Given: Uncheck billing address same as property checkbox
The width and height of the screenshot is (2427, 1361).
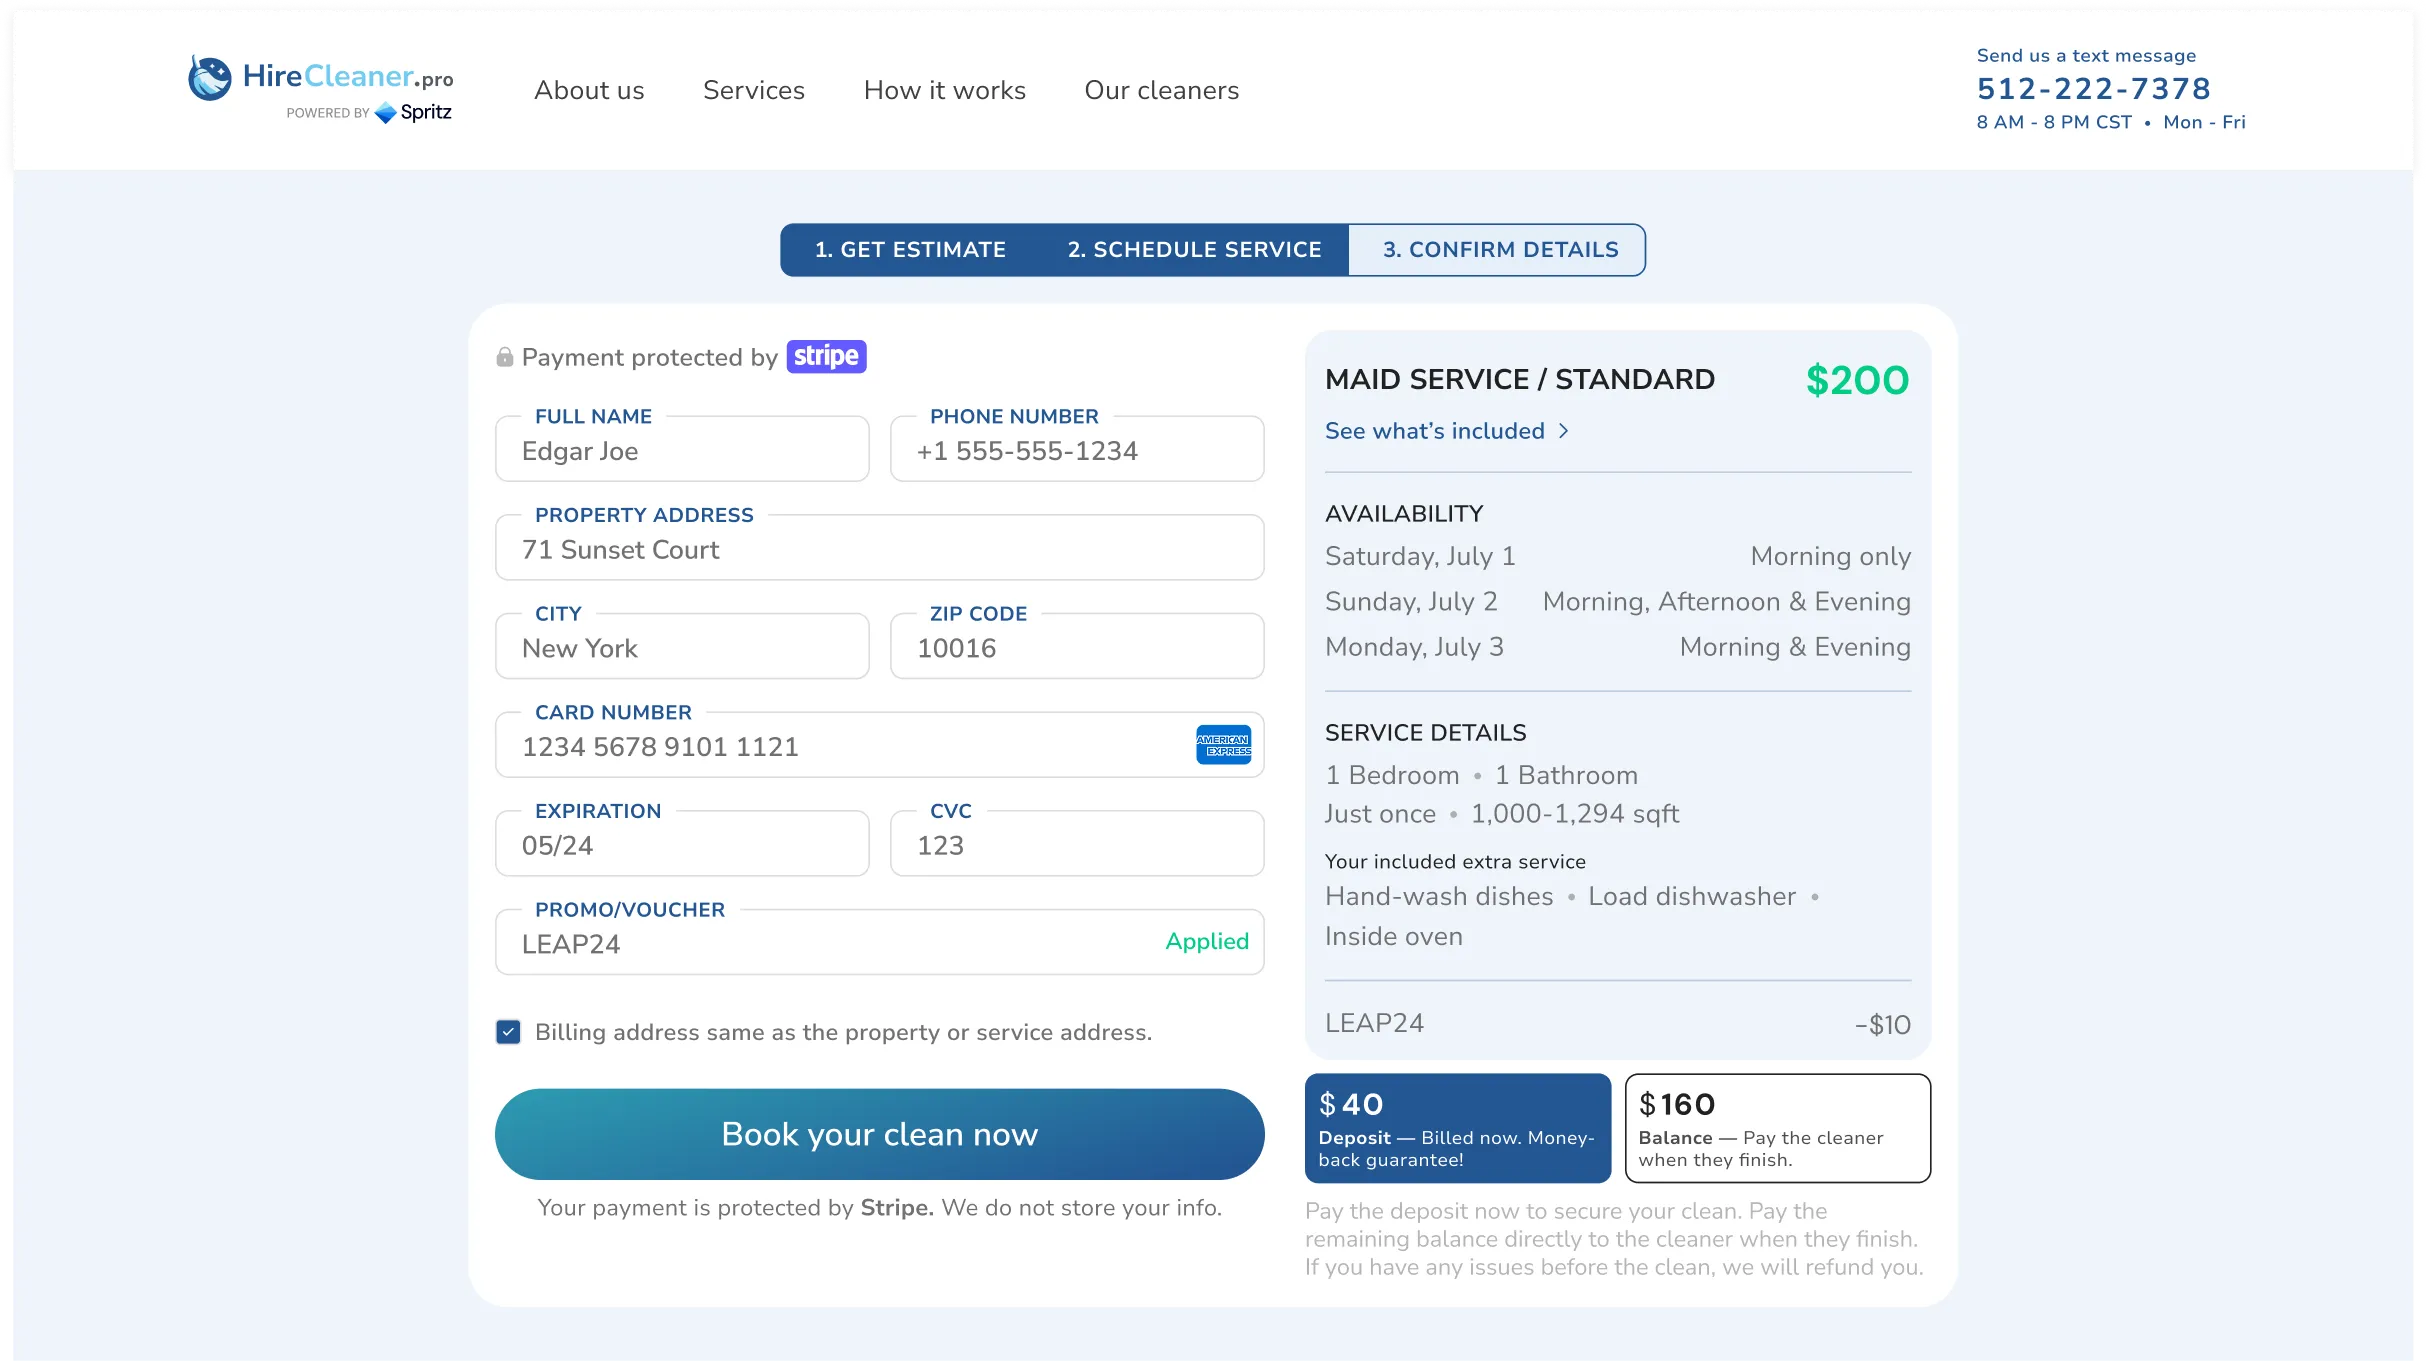Looking at the screenshot, I should [508, 1032].
